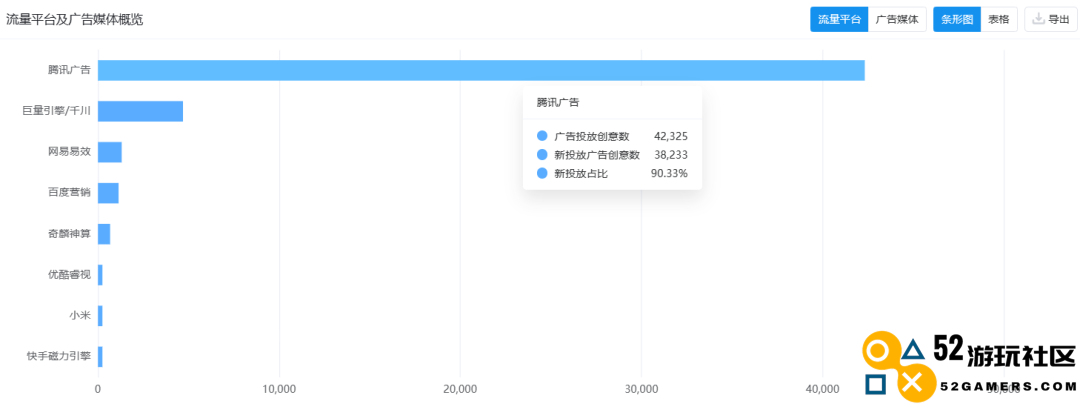
Task: Click the 流量平台及广告媒体概览 title
Action: click(75, 19)
